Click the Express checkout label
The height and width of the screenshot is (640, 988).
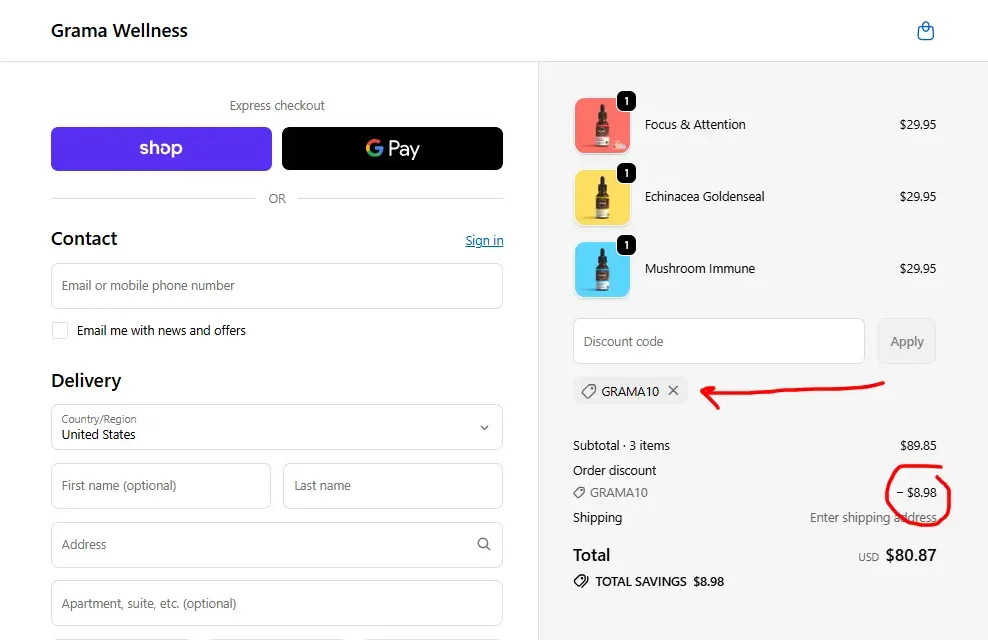[x=277, y=106]
